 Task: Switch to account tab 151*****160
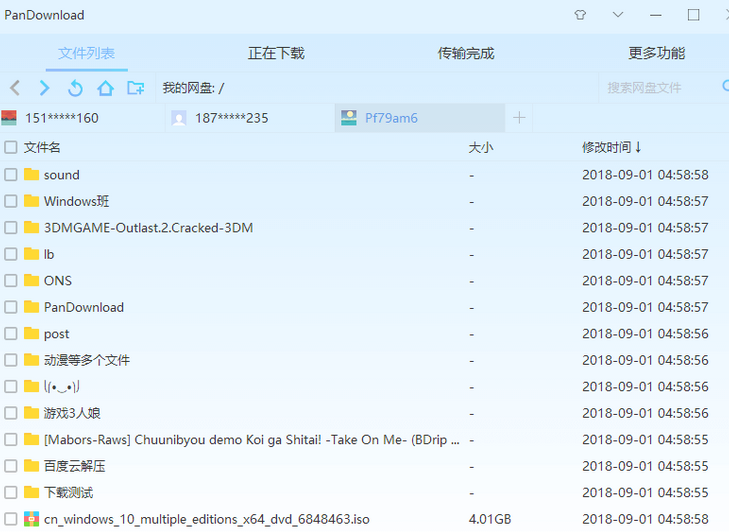pos(82,118)
